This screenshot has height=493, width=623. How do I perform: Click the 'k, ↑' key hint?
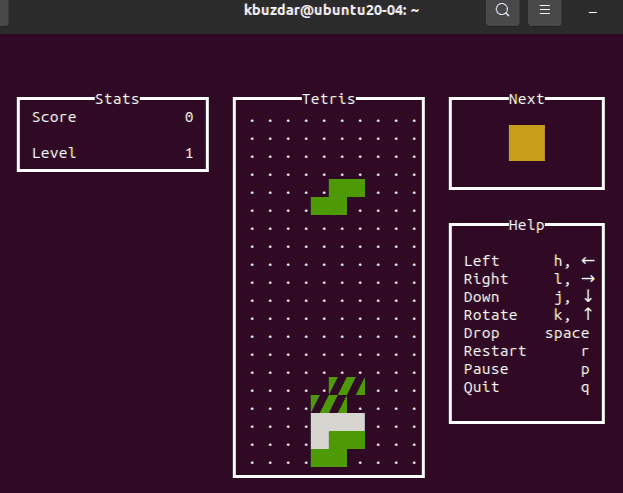pyautogui.click(x=575, y=315)
